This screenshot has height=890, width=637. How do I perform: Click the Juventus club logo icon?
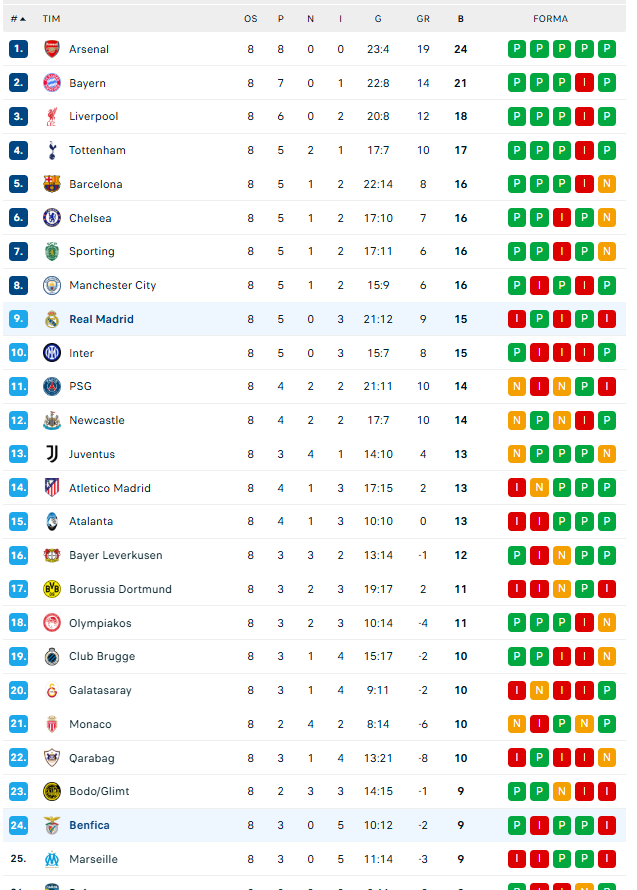(52, 454)
